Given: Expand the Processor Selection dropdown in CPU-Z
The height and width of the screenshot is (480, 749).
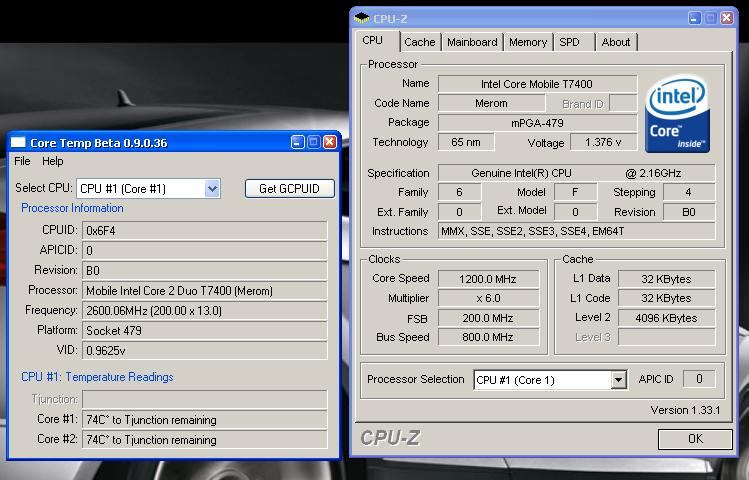Looking at the screenshot, I should coord(619,380).
